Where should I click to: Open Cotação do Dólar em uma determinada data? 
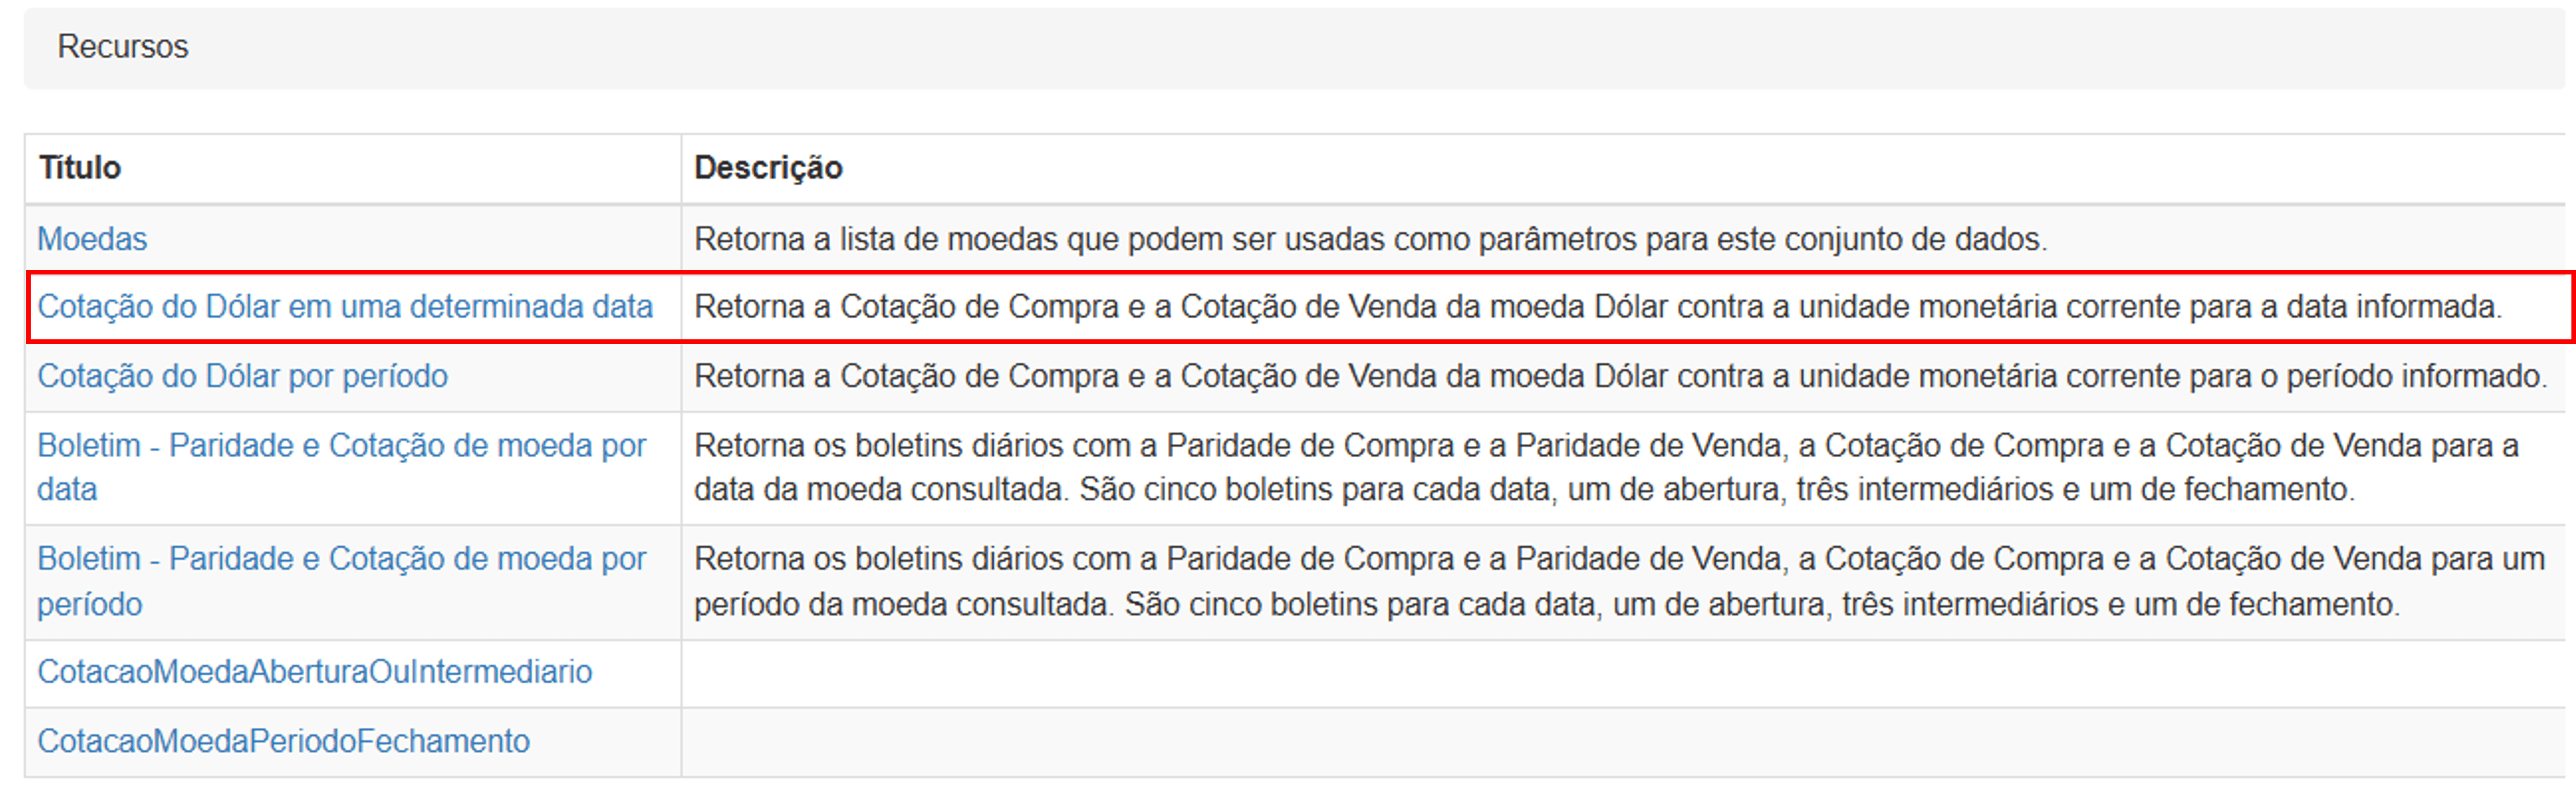[x=345, y=306]
